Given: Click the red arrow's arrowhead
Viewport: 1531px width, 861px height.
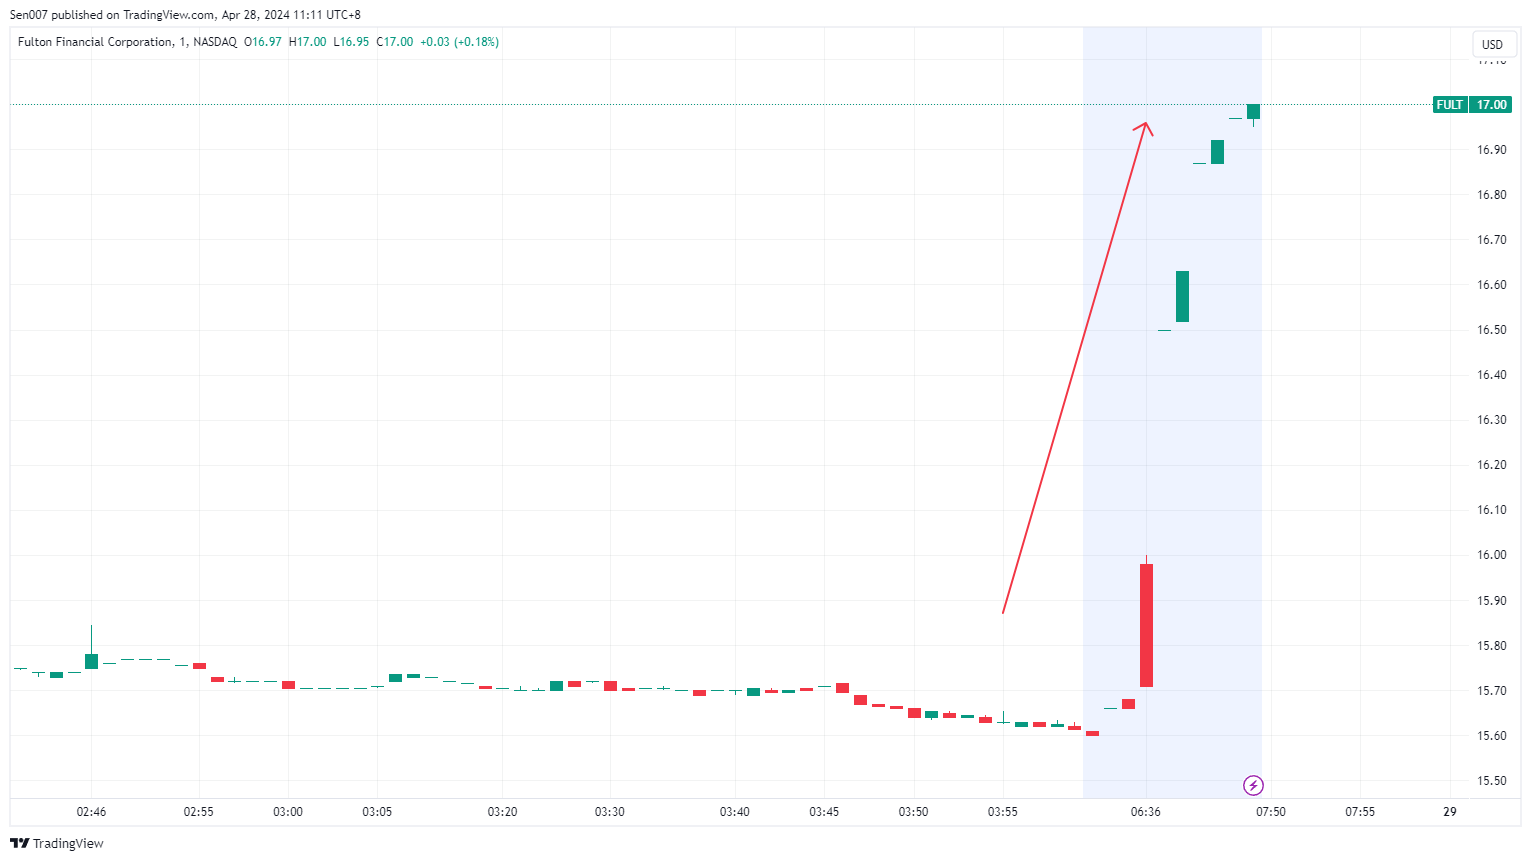Looking at the screenshot, I should click(x=1146, y=126).
